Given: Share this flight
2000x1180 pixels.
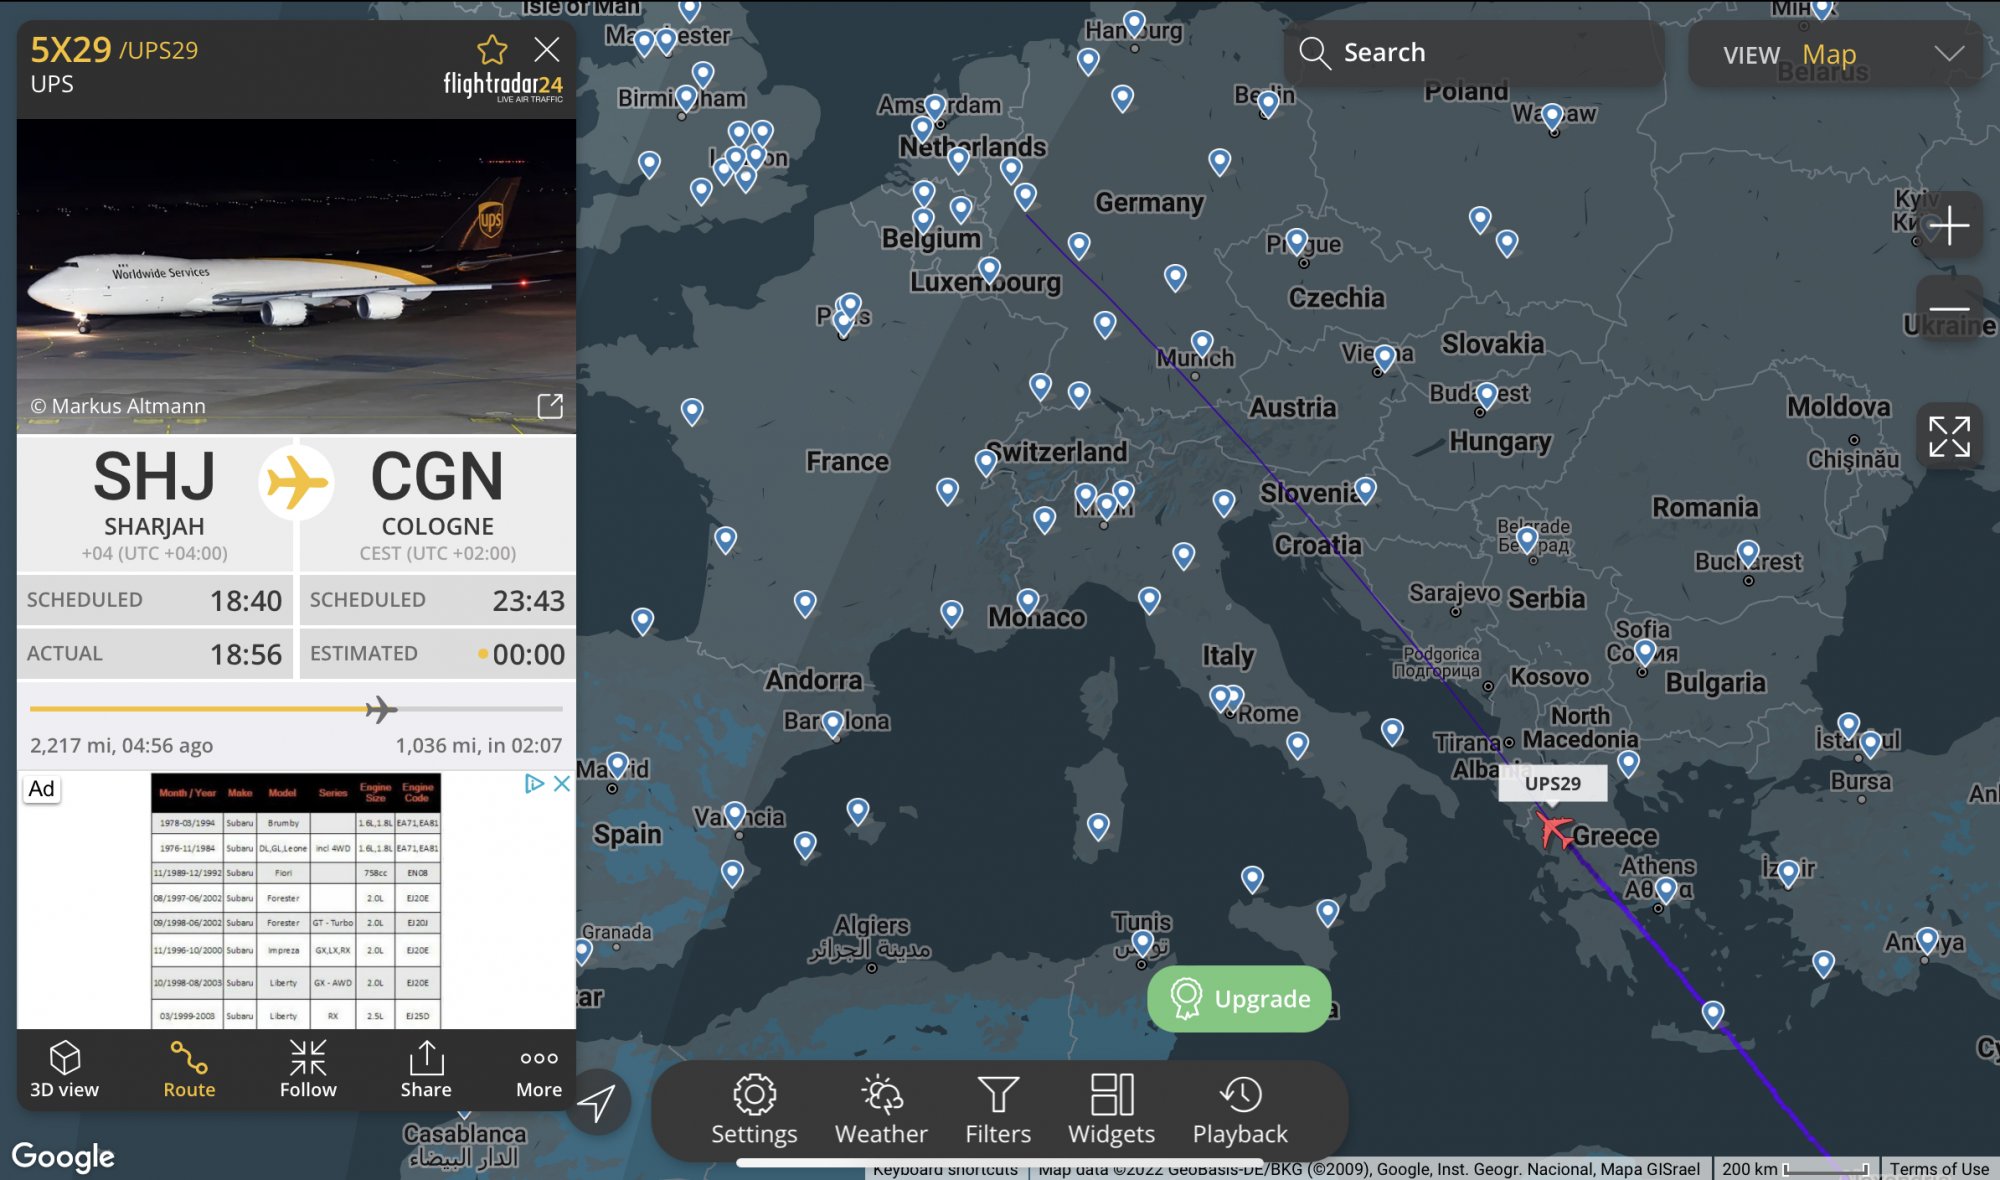Looking at the screenshot, I should [x=426, y=1069].
